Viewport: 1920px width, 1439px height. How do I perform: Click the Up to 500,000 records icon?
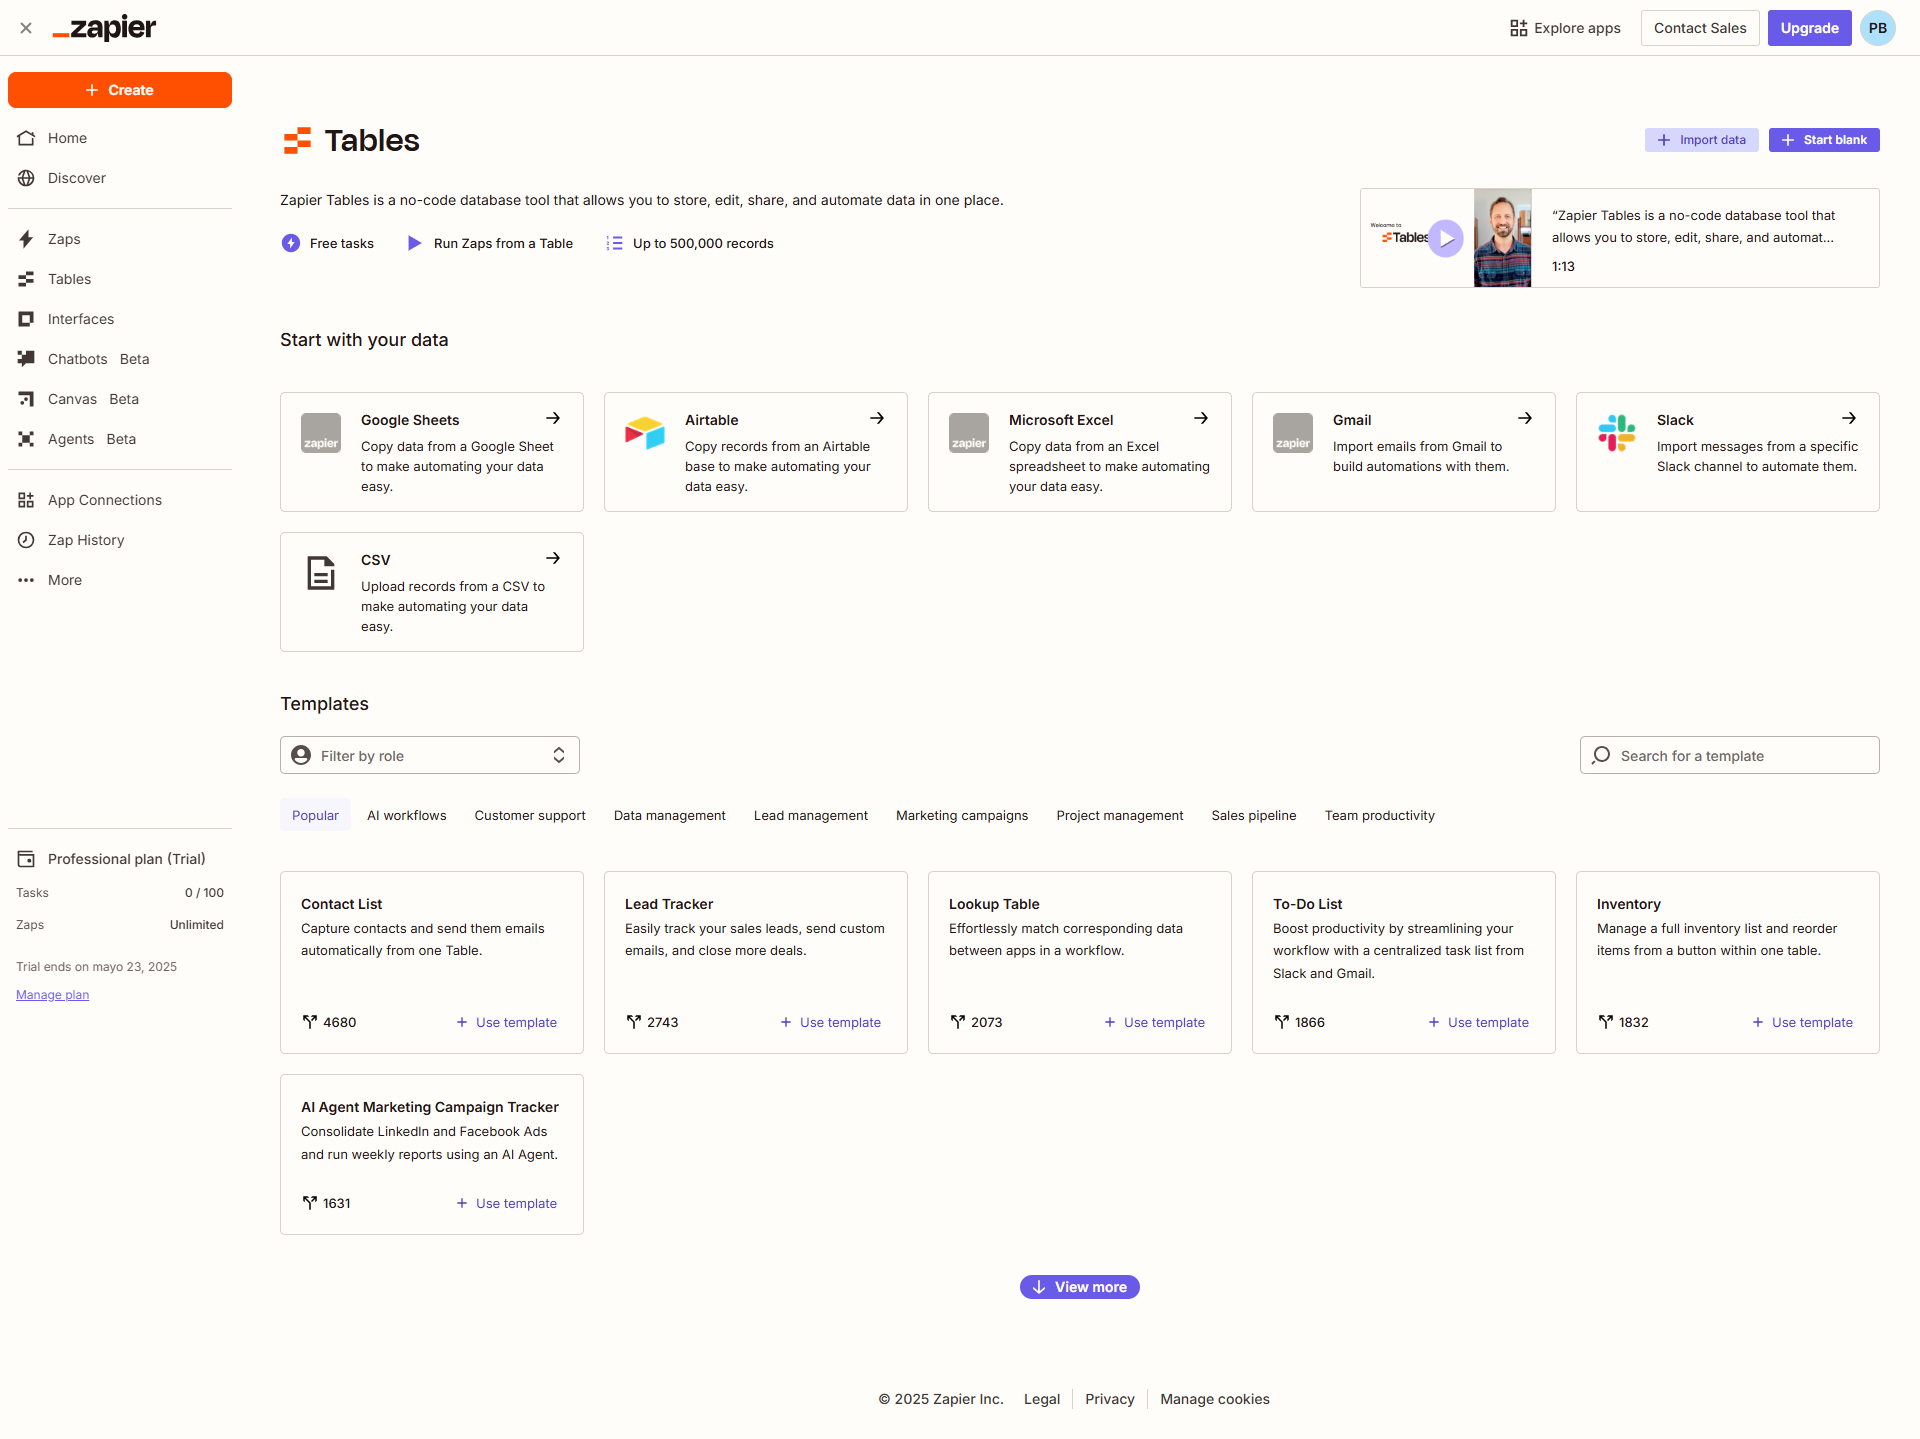point(614,243)
